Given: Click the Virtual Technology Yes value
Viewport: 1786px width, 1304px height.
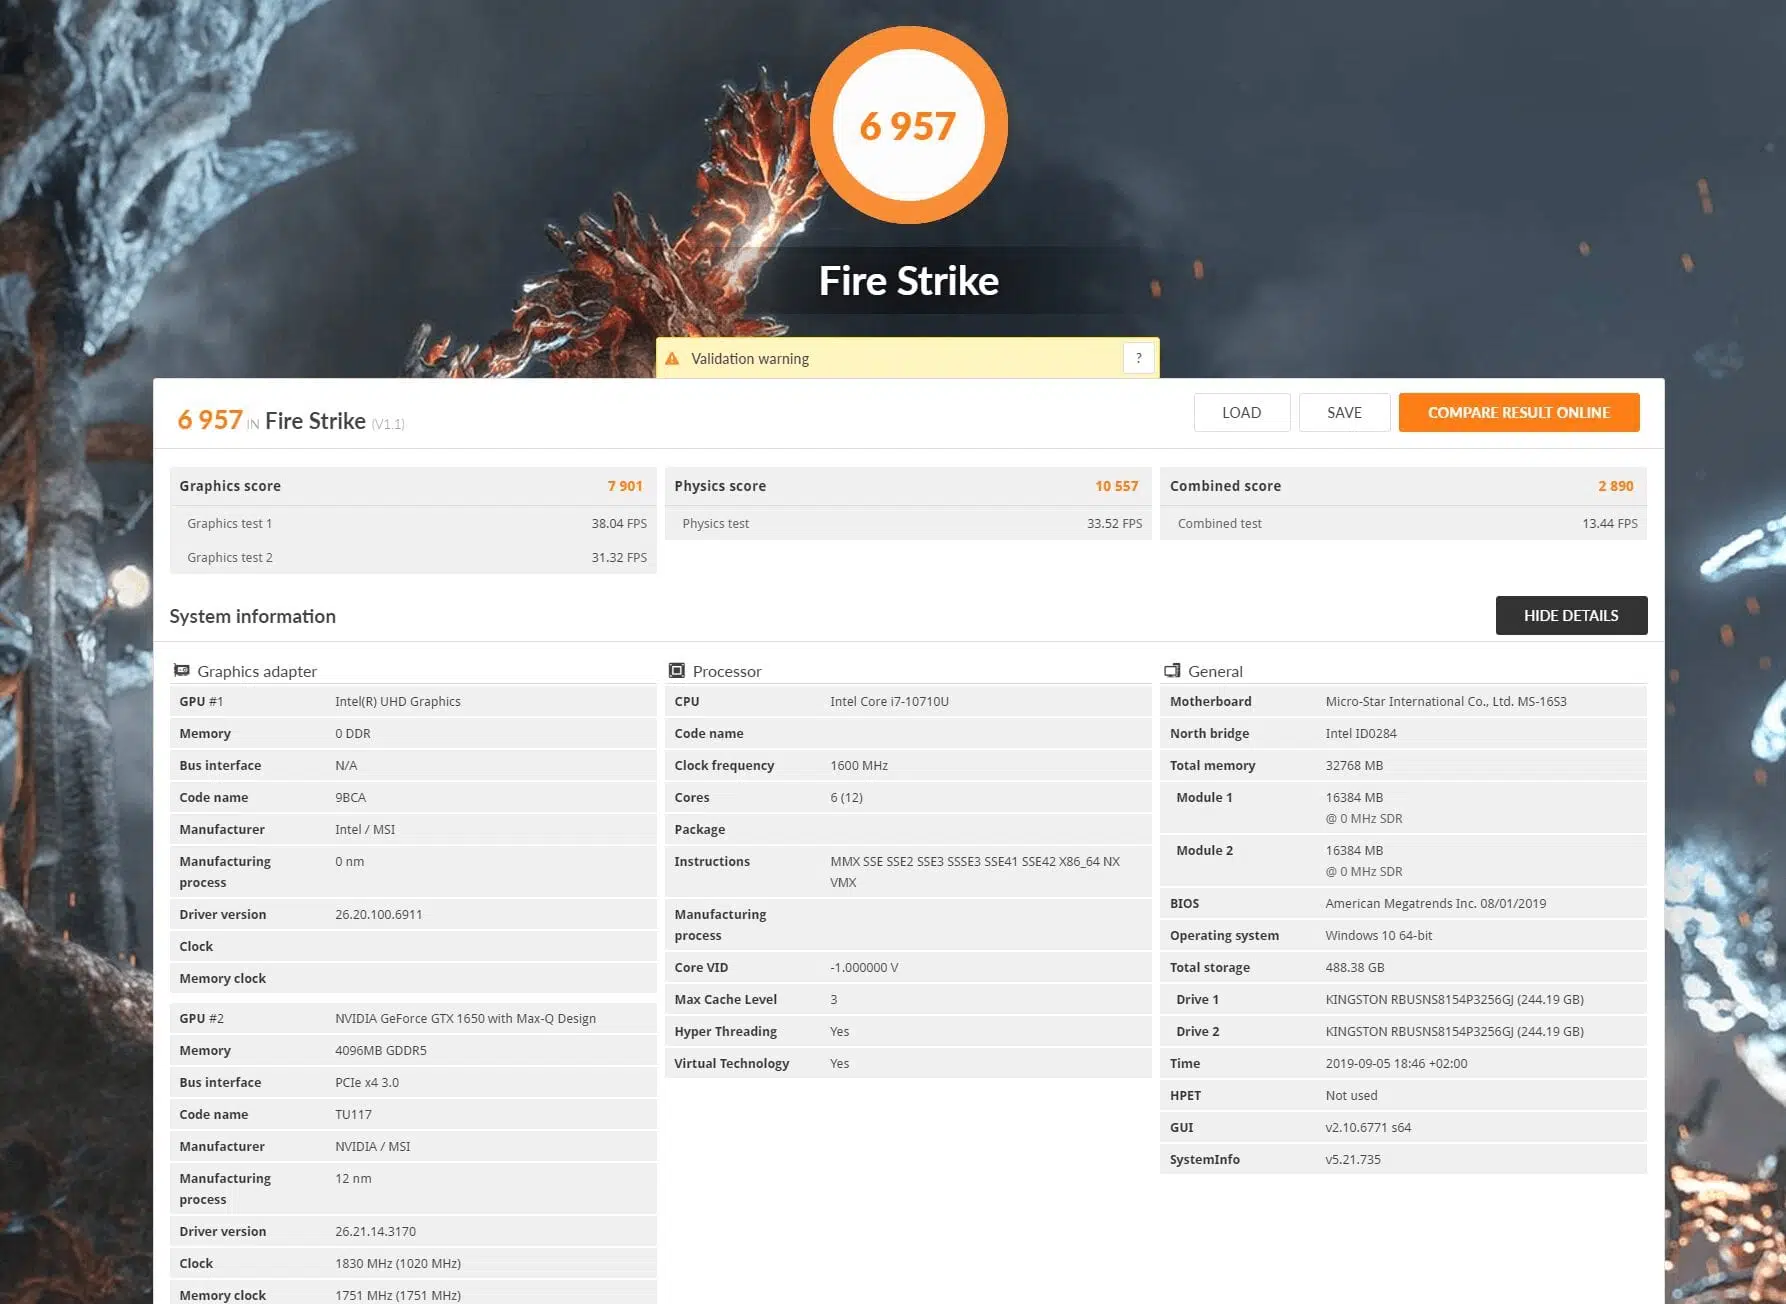Looking at the screenshot, I should click(839, 1063).
